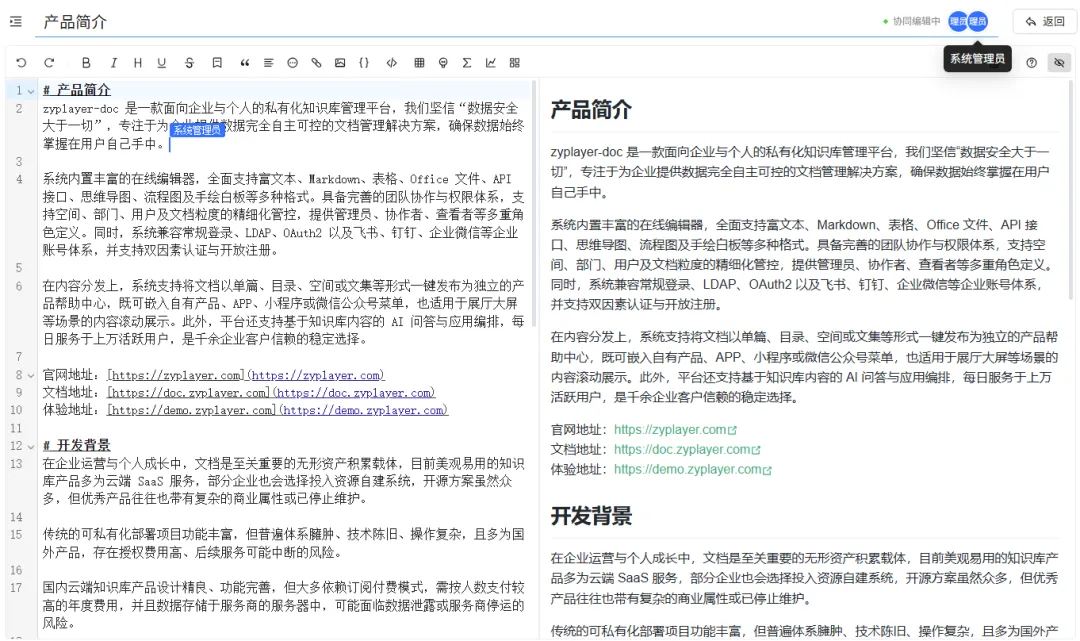
Task: Toggle bold formatting
Action: point(86,63)
